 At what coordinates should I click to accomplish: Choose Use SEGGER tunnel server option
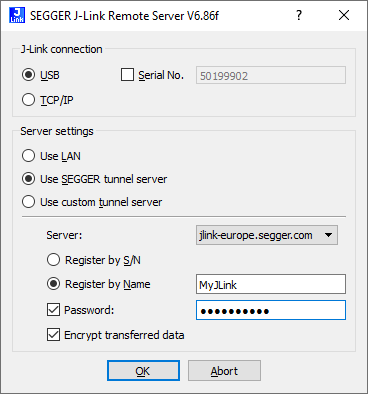pos(28,179)
